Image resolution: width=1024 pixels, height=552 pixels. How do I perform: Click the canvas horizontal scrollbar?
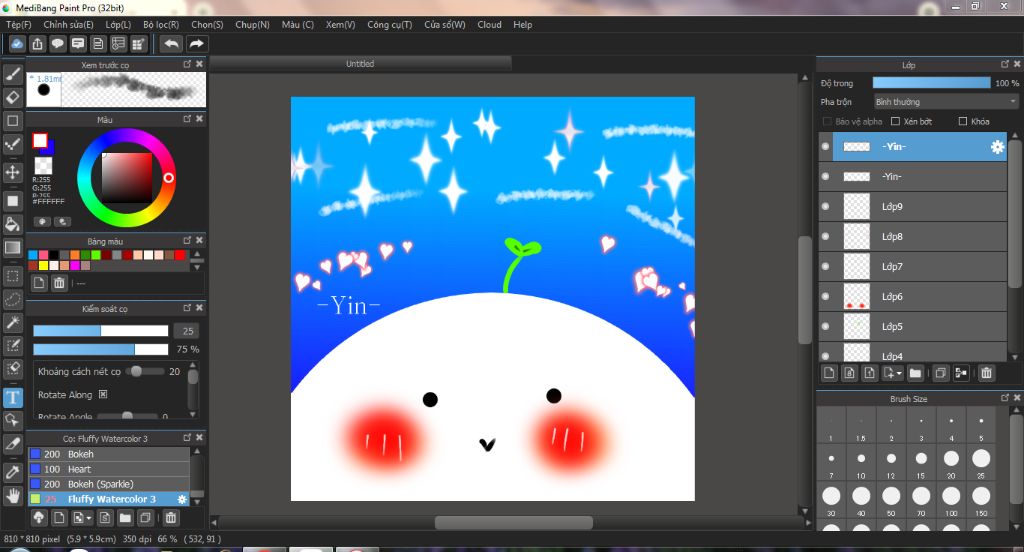click(514, 523)
